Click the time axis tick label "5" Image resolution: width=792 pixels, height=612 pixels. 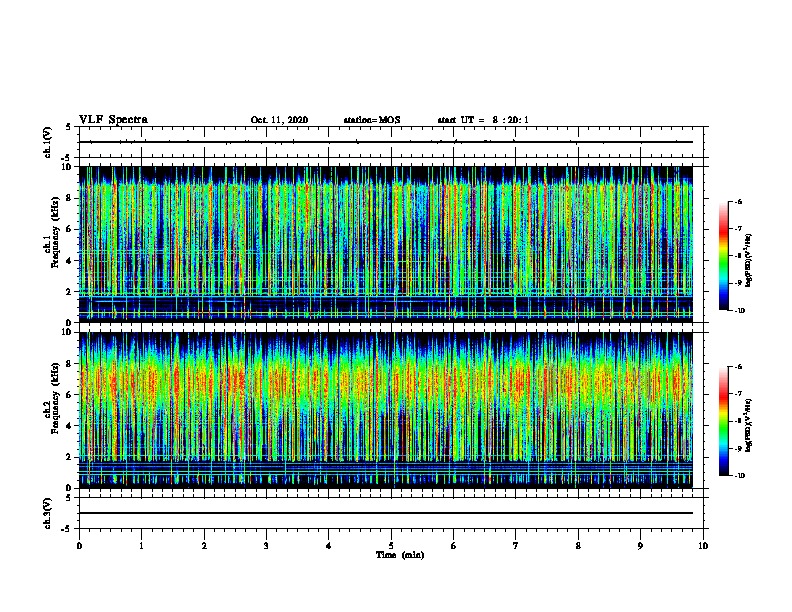(391, 546)
